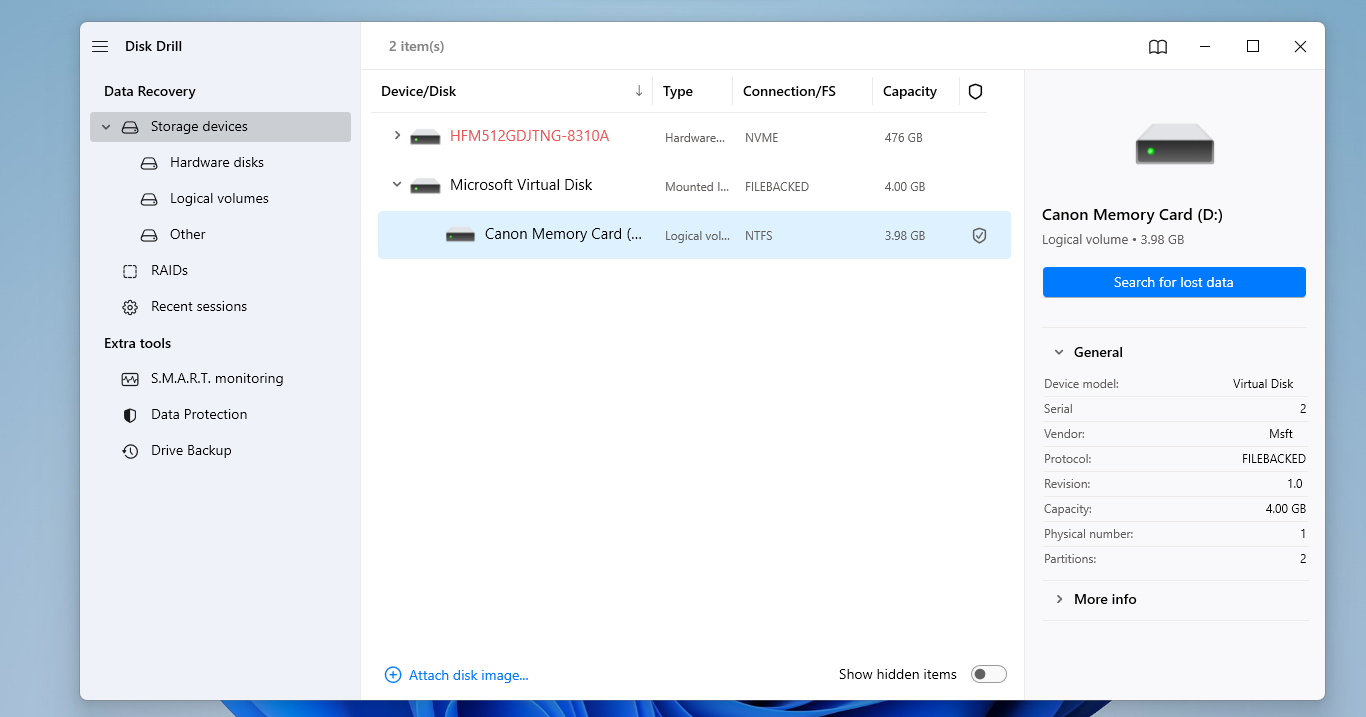1366x717 pixels.
Task: Click the Canon Memory Card (D:) title
Action: (x=1132, y=214)
